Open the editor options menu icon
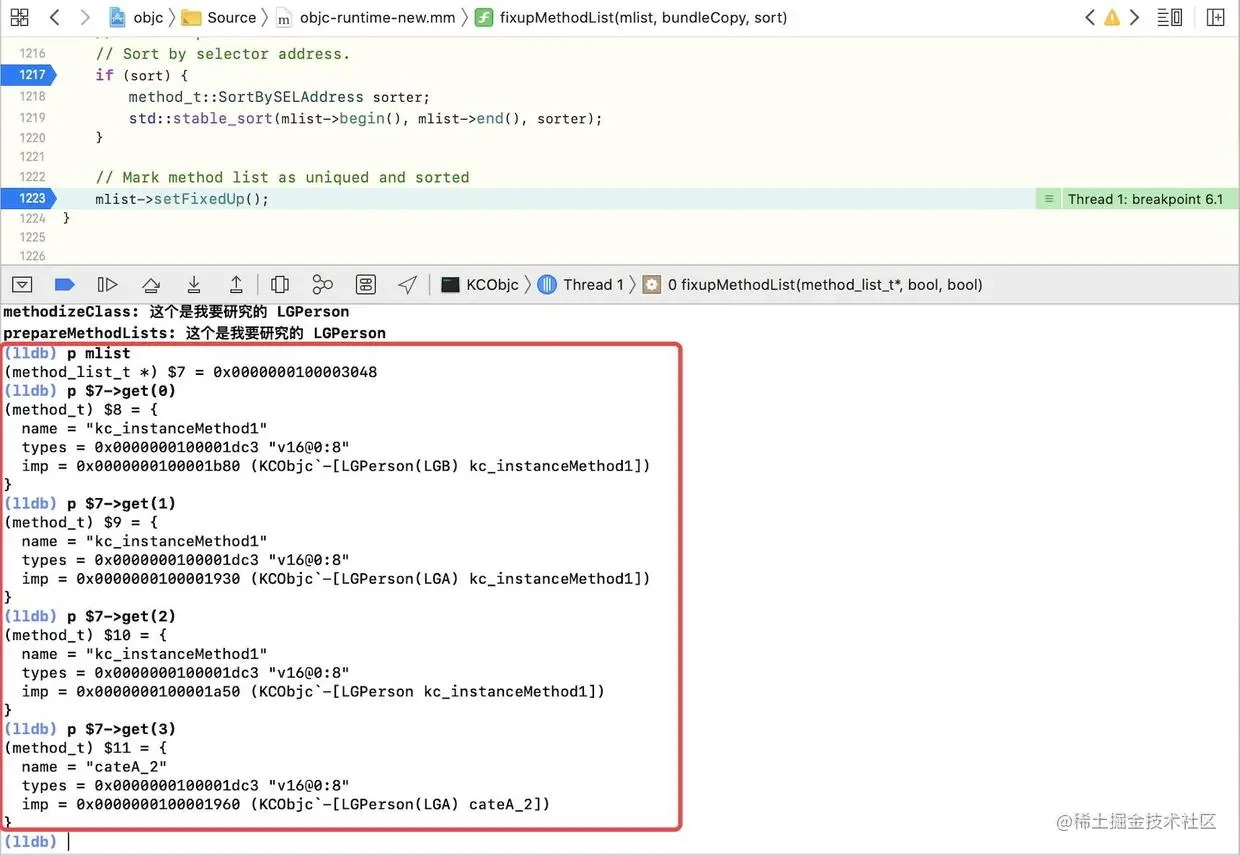This screenshot has width=1240, height=855. coord(1170,17)
